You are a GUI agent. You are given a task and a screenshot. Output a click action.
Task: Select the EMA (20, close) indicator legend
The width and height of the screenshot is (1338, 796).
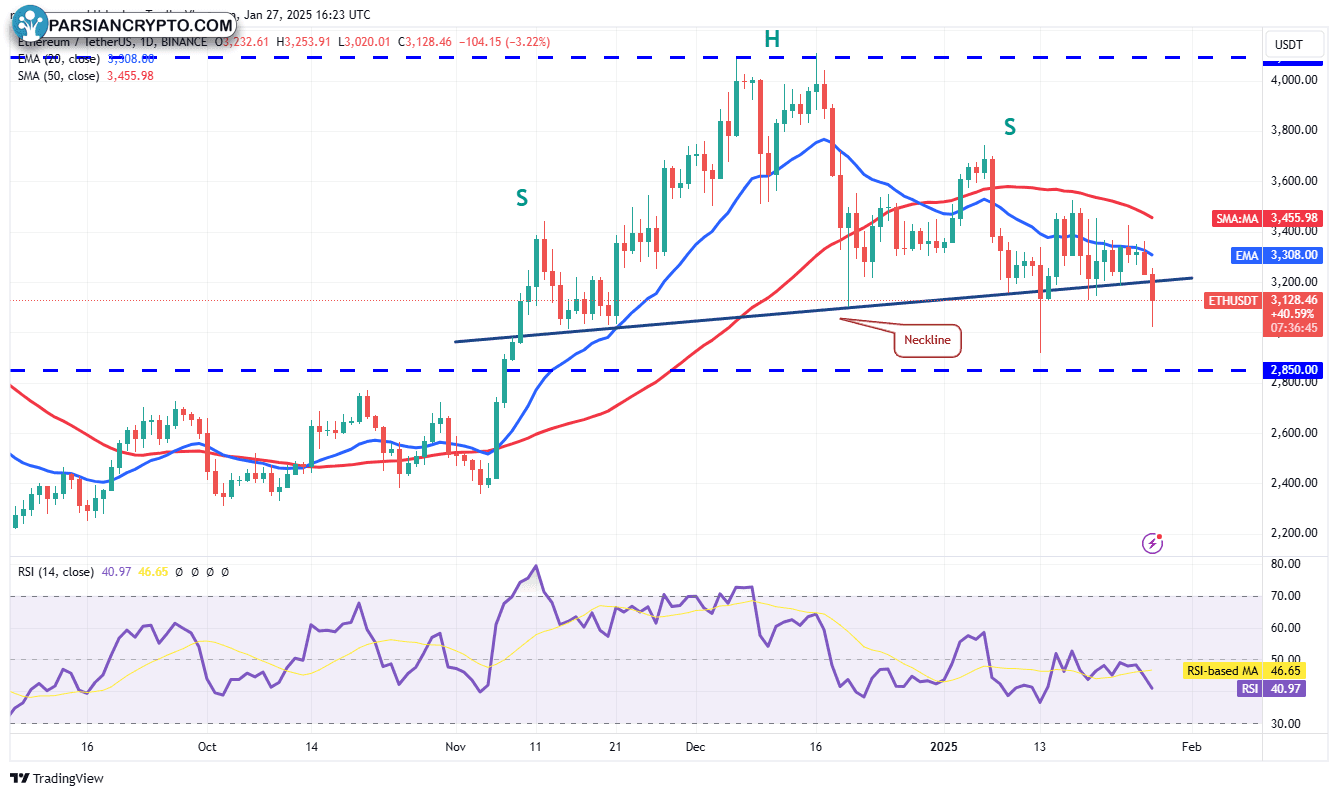click(x=57, y=60)
